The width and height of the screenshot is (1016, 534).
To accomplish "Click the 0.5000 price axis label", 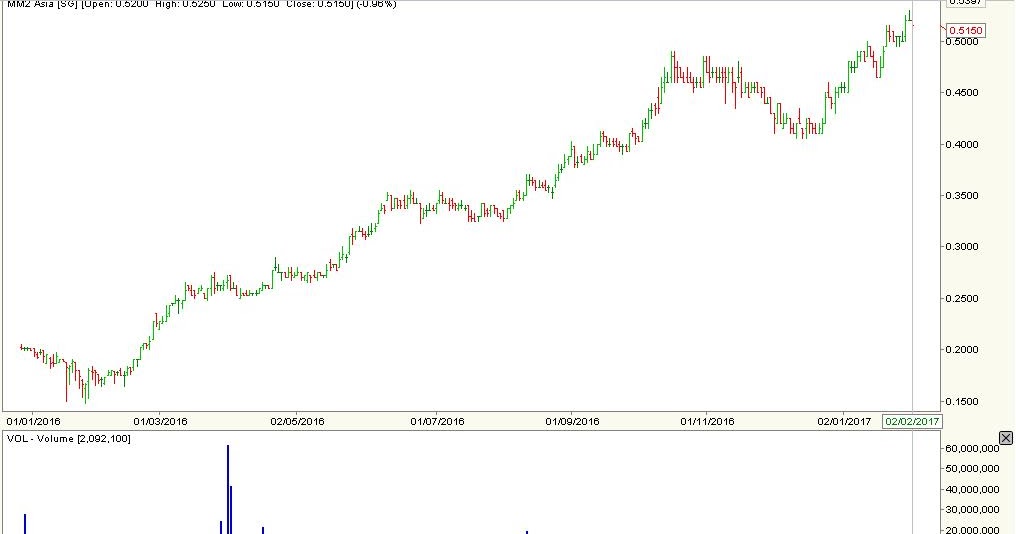I will [x=962, y=41].
